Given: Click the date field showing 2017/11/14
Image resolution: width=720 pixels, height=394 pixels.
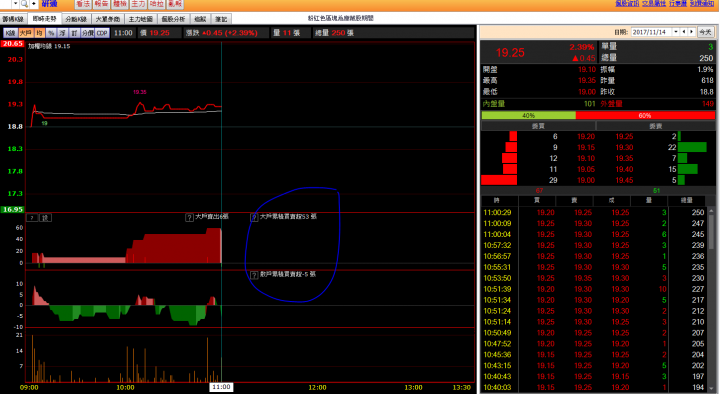Looking at the screenshot, I should coord(652,32).
